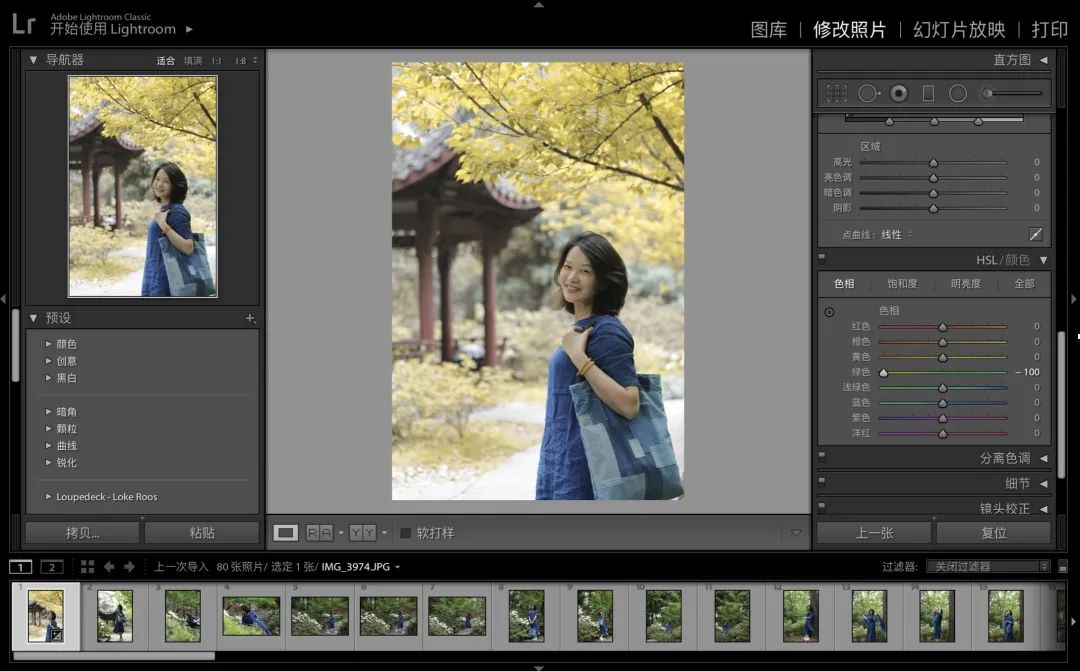Select the Crop Overlay tool icon
Viewport: 1080px width, 671px height.
(836, 93)
